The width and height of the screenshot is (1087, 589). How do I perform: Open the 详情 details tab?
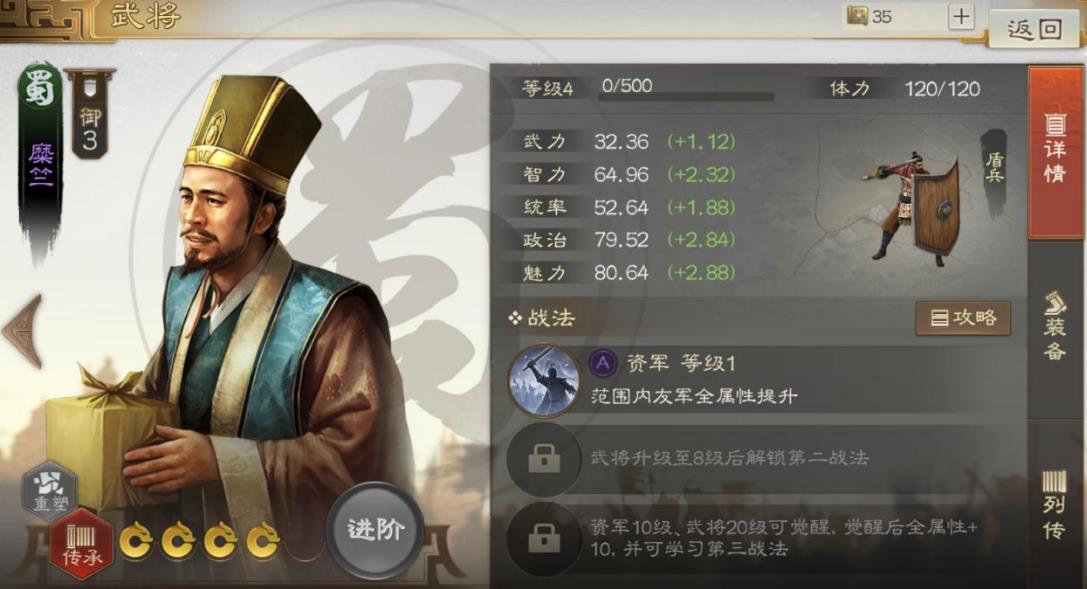click(1055, 152)
